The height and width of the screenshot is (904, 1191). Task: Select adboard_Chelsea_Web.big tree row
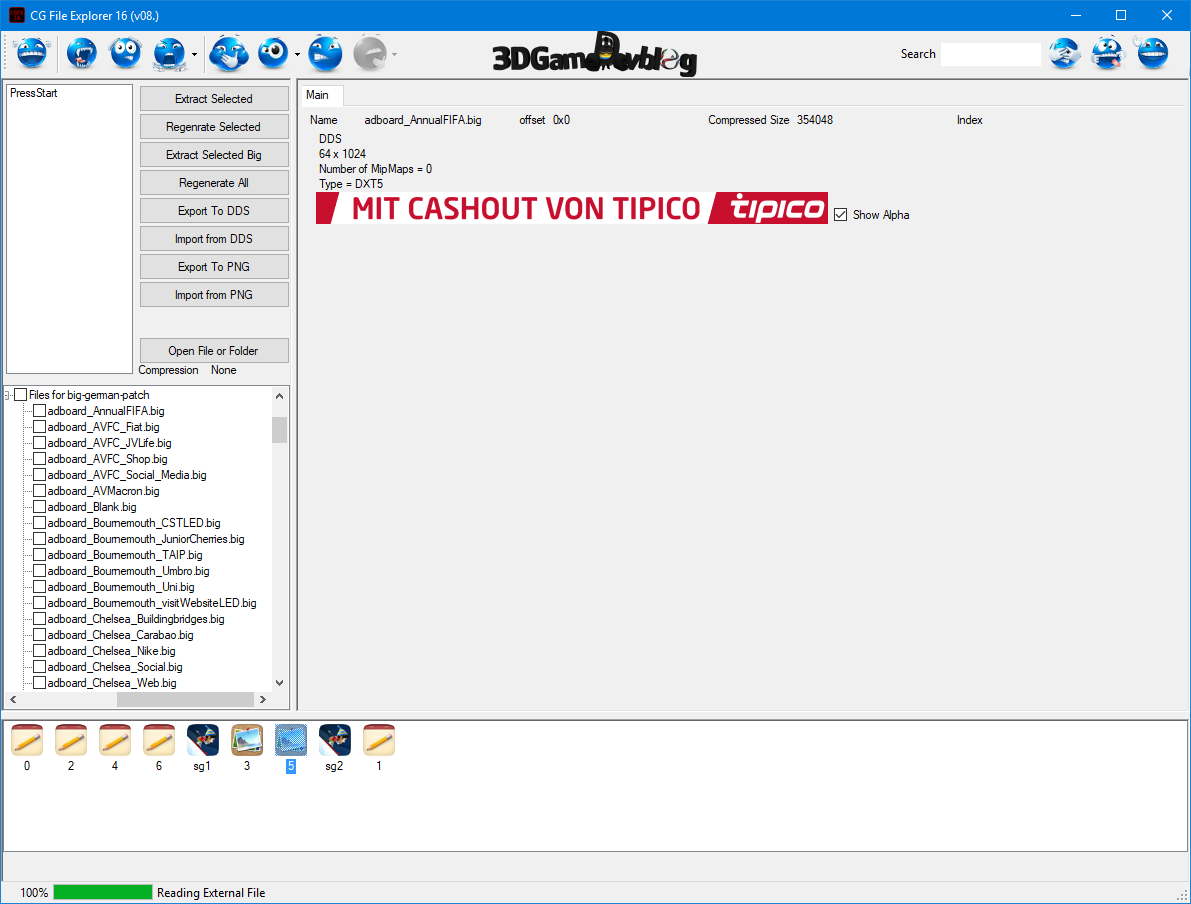112,683
